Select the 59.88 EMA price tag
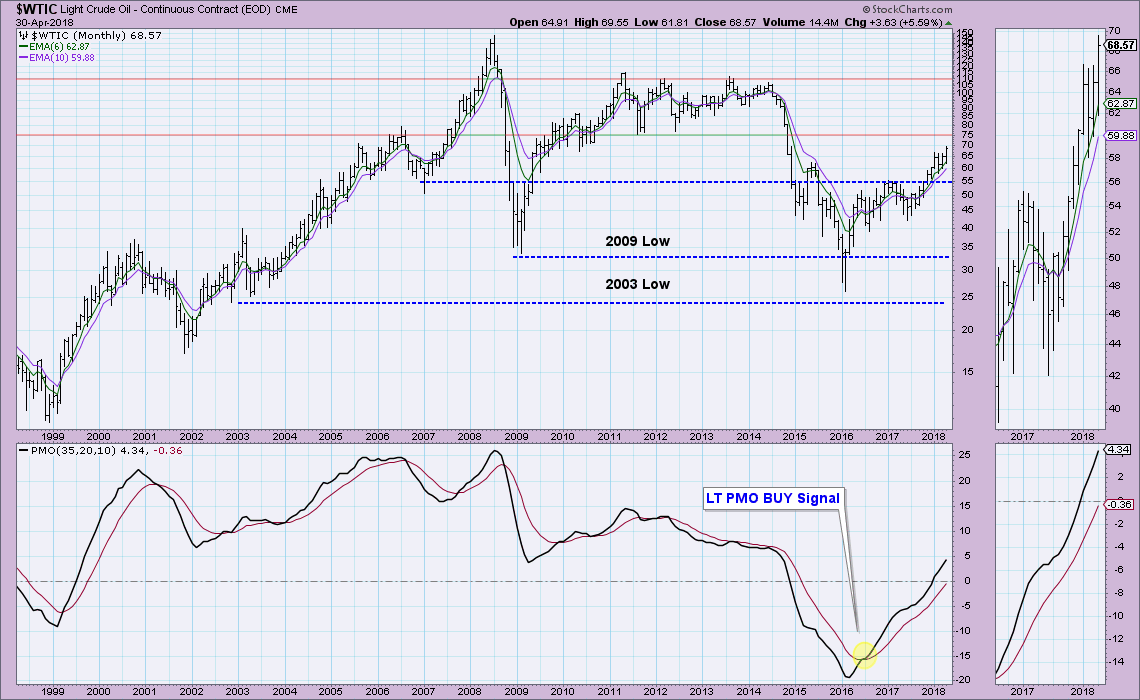The width and height of the screenshot is (1140, 700). (1119, 135)
